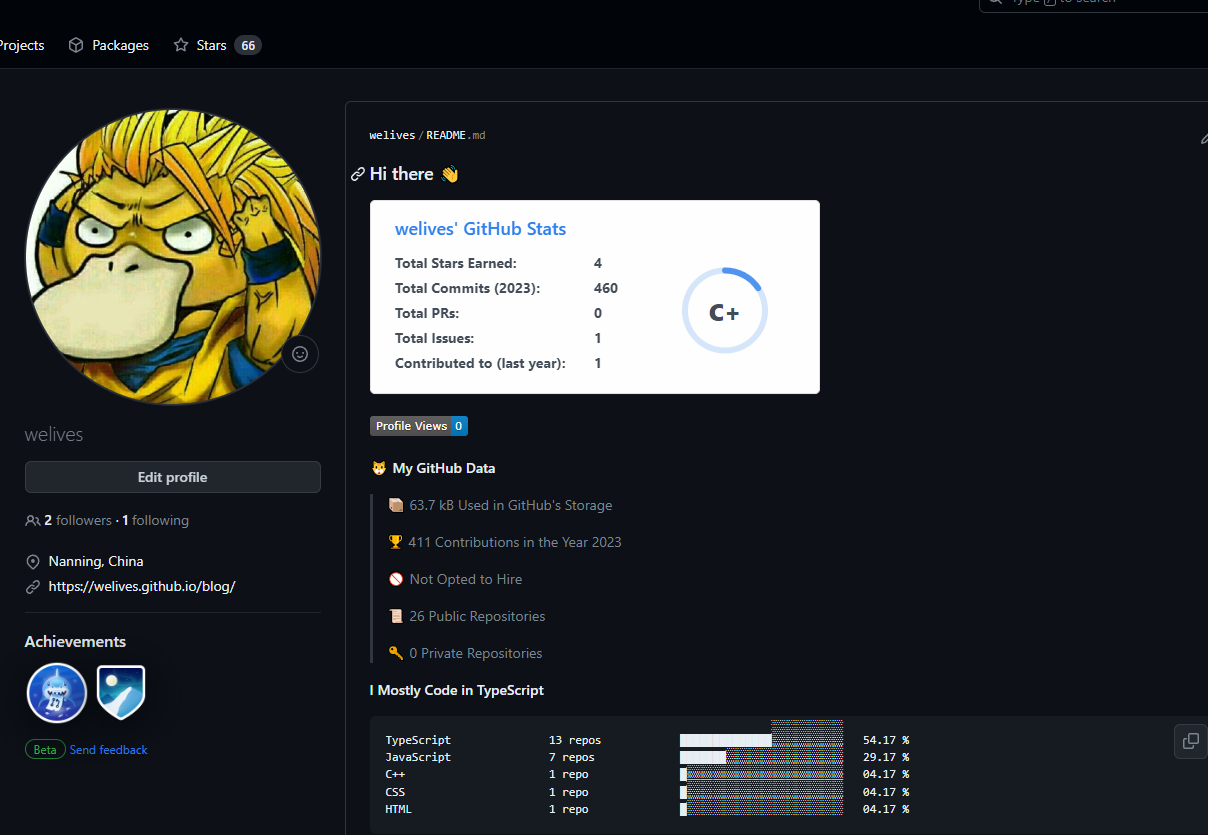Image resolution: width=1208 pixels, height=835 pixels.
Task: Click the trophy icon beside contributions
Action: pos(396,542)
